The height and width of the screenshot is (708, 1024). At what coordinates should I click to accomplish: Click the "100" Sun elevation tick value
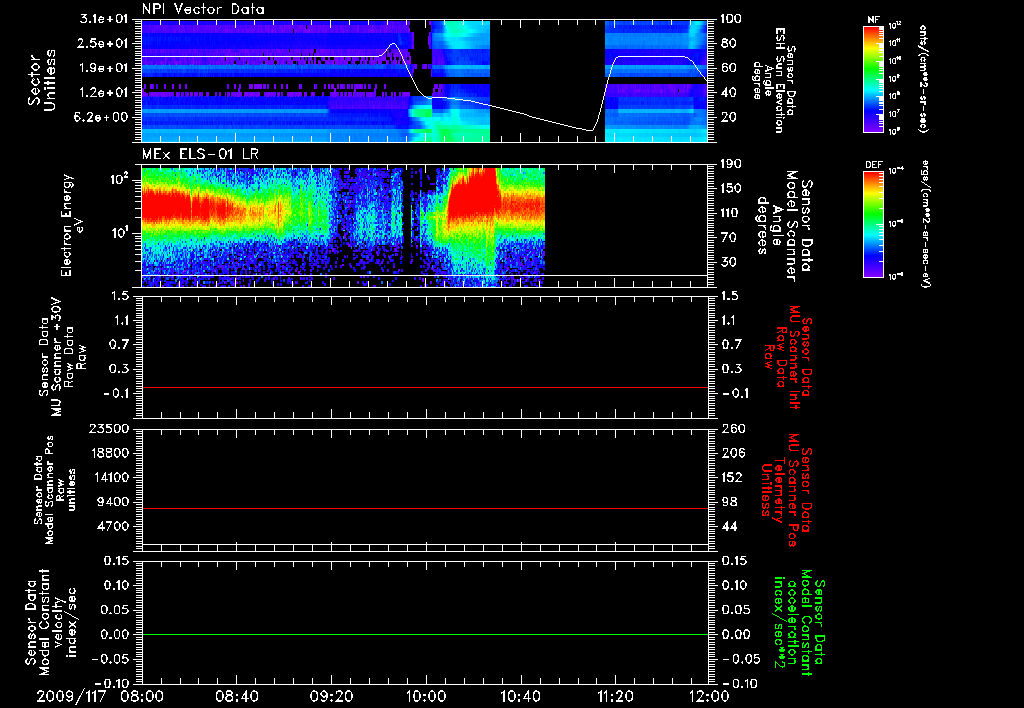coord(732,19)
